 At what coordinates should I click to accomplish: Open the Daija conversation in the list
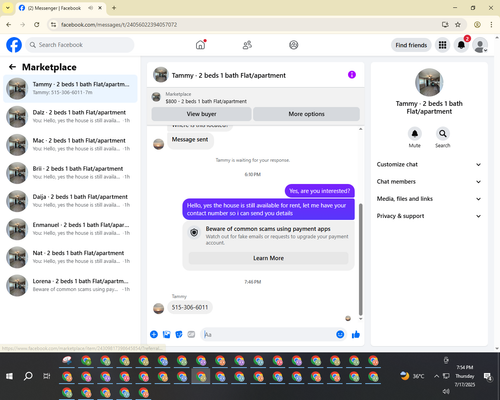tap(70, 201)
